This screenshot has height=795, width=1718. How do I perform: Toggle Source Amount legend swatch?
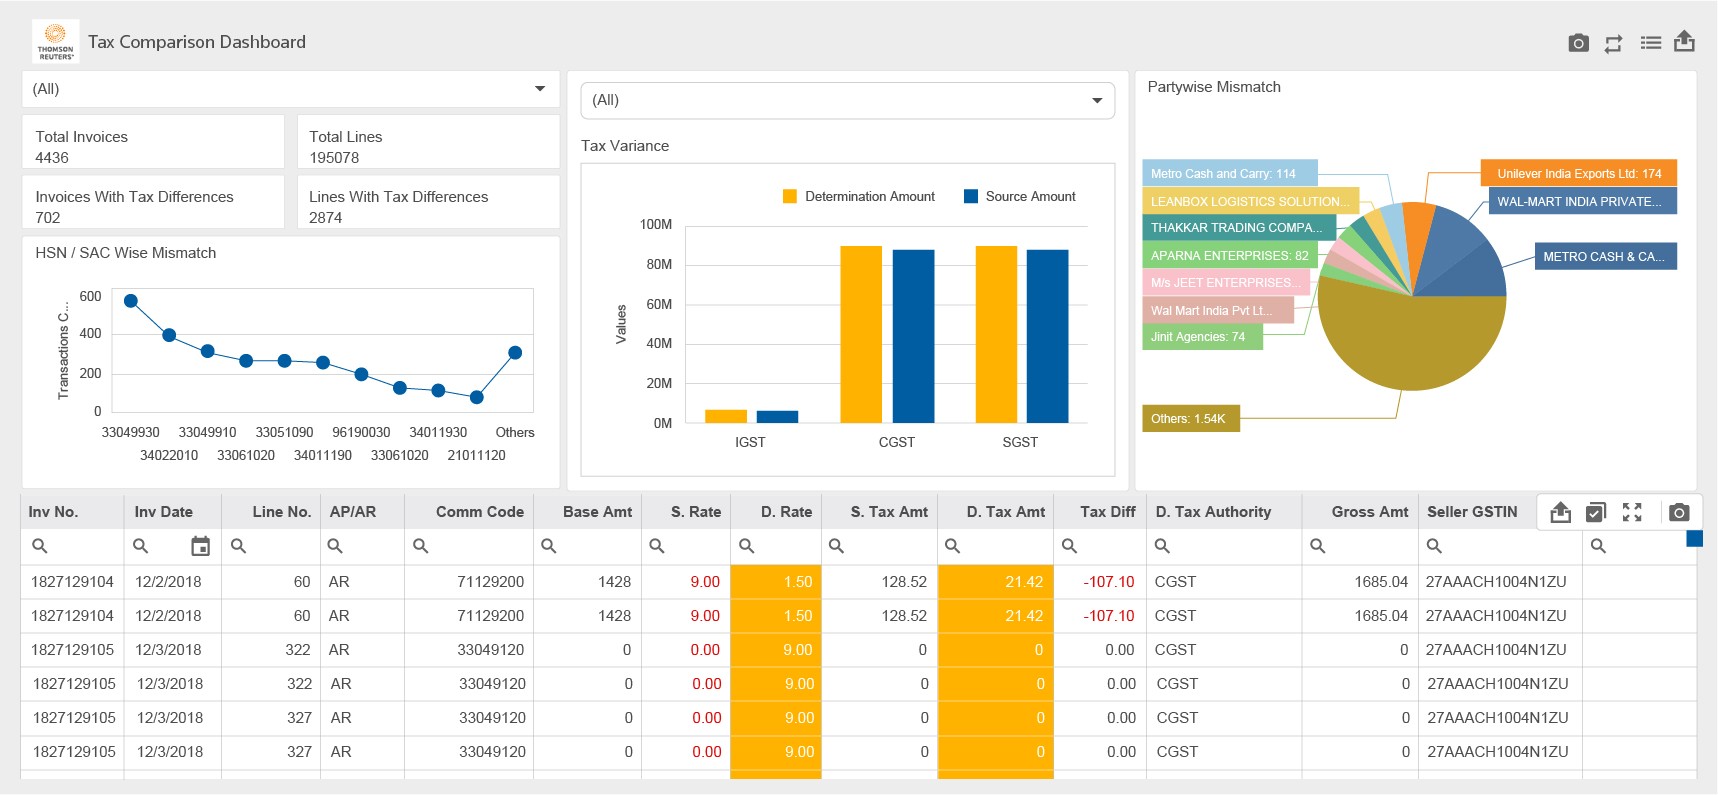tap(971, 197)
